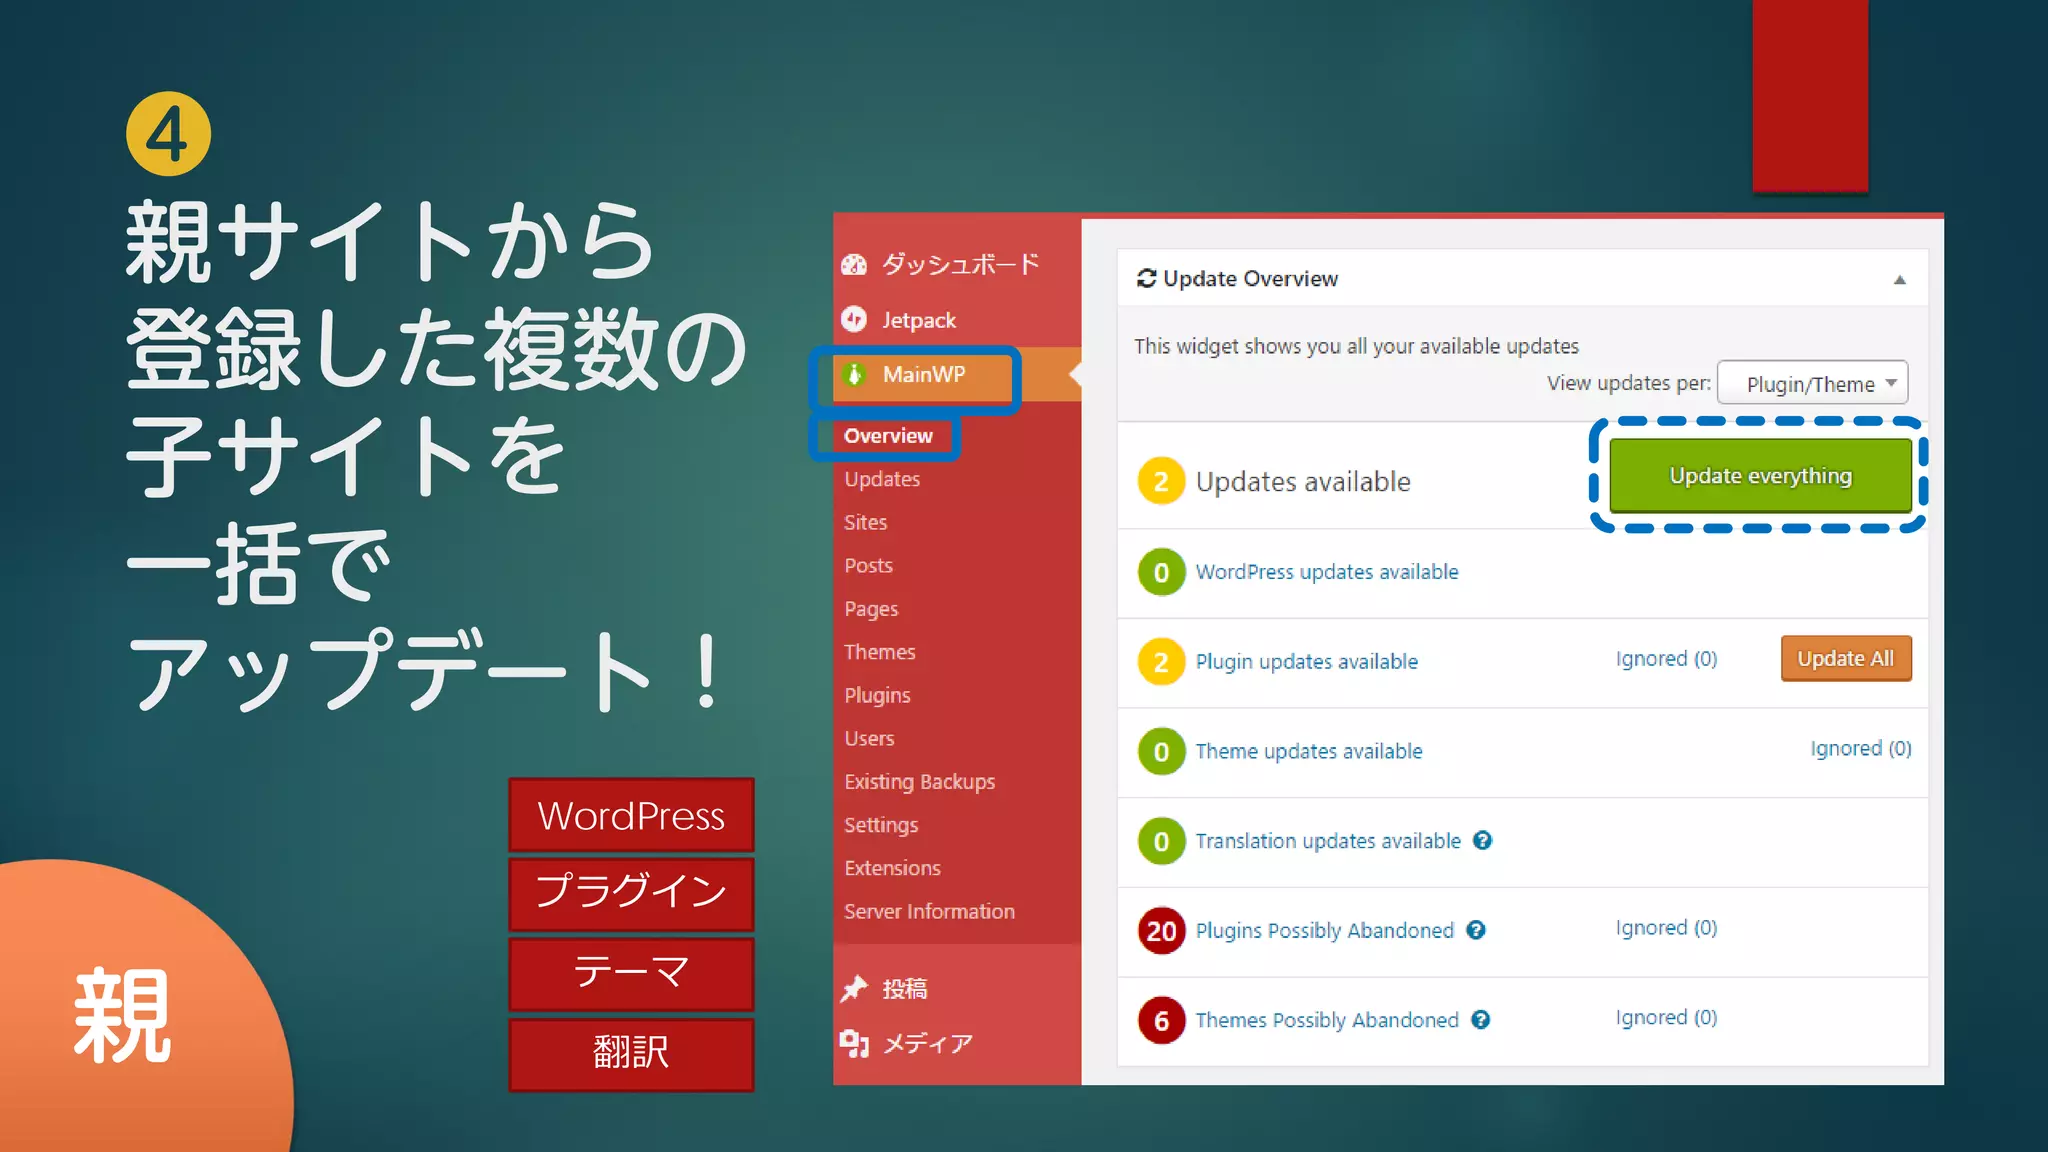Viewport: 2048px width, 1152px height.
Task: Click the Jetpack logo icon
Action: (x=854, y=319)
